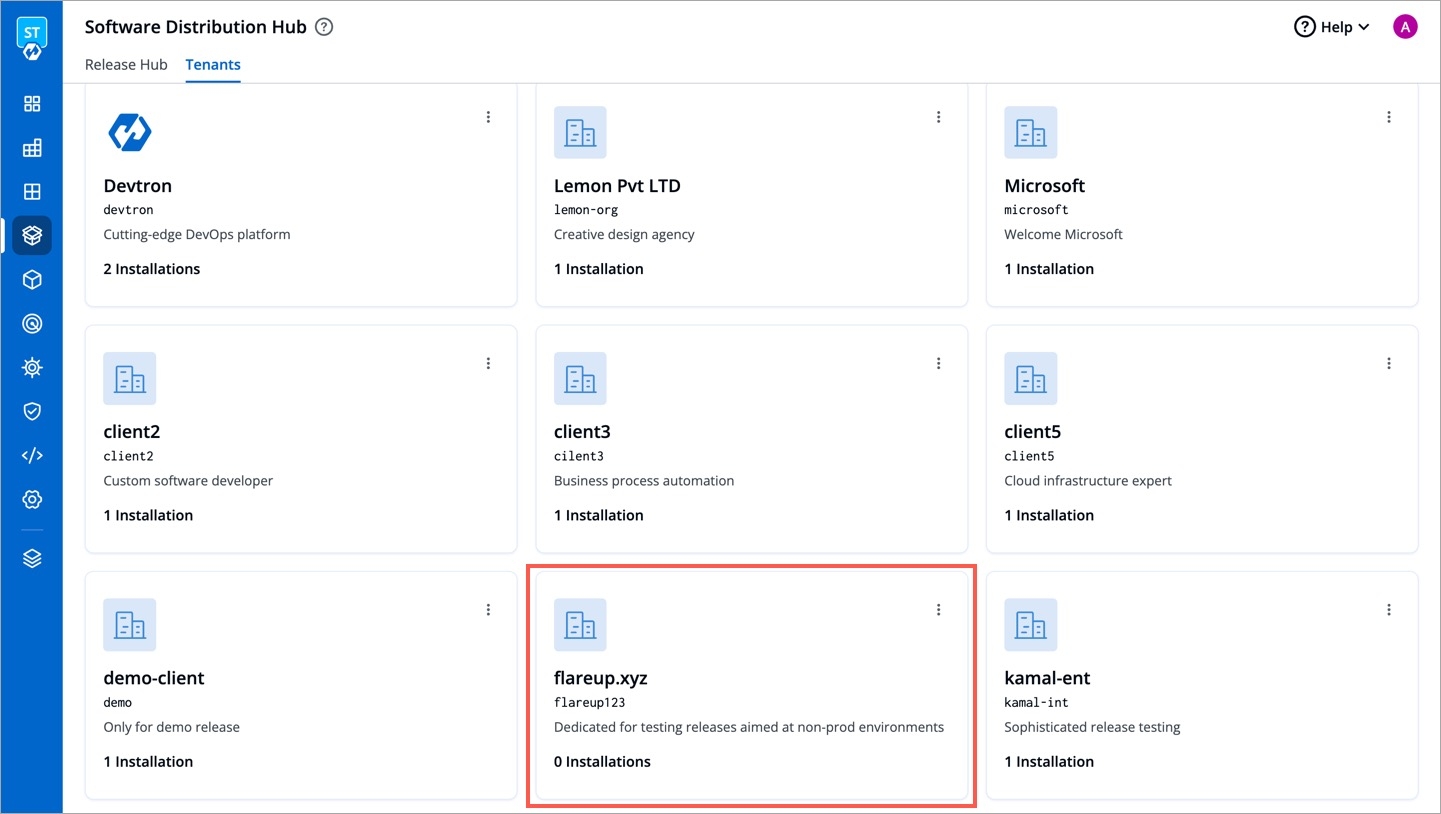Click the stacked layers icon at sidebar bottom
This screenshot has height=814, width=1441.
pyautogui.click(x=32, y=558)
